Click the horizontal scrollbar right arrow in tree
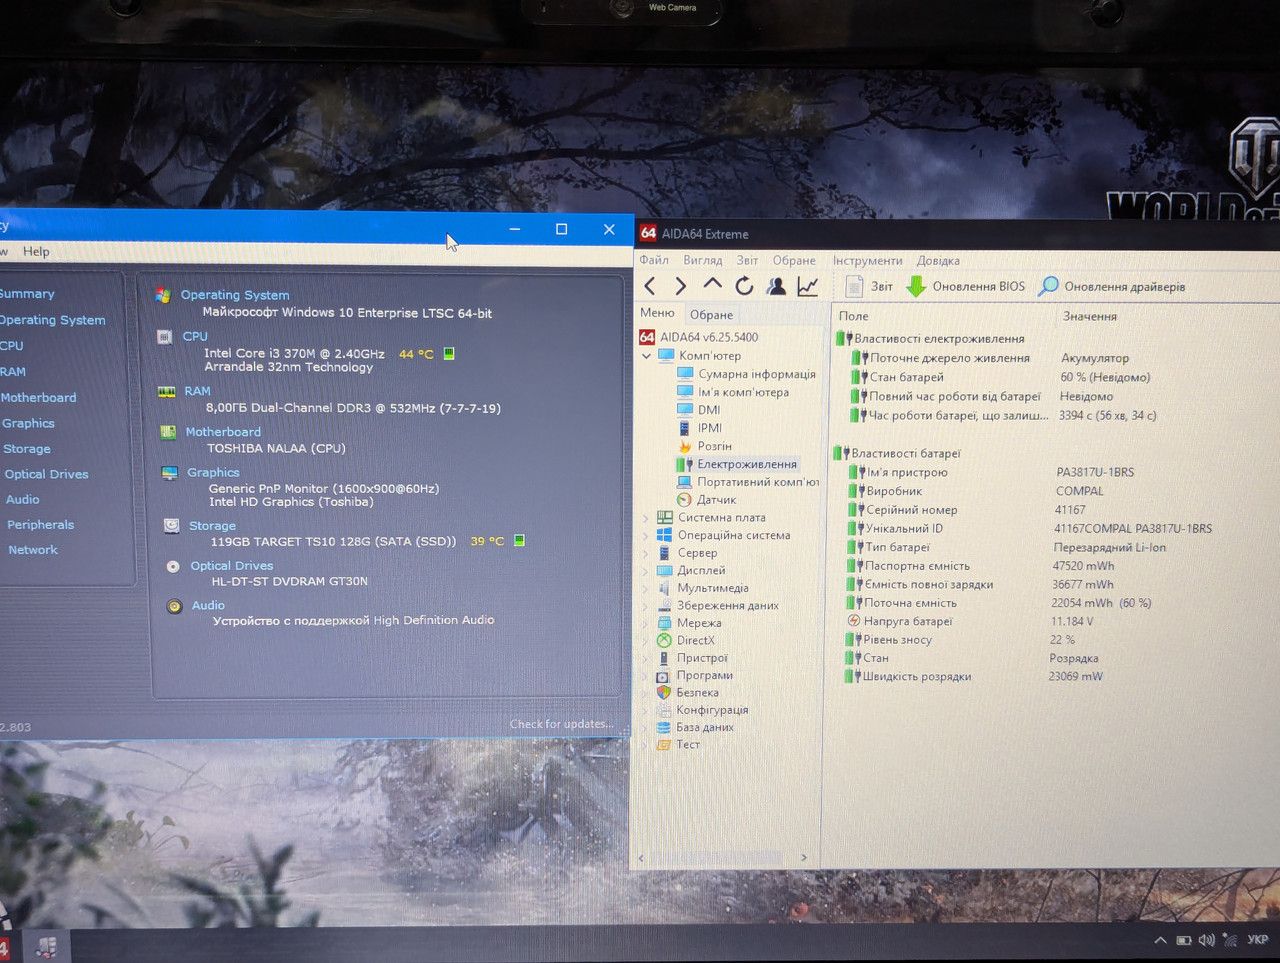This screenshot has width=1280, height=963. click(x=803, y=858)
